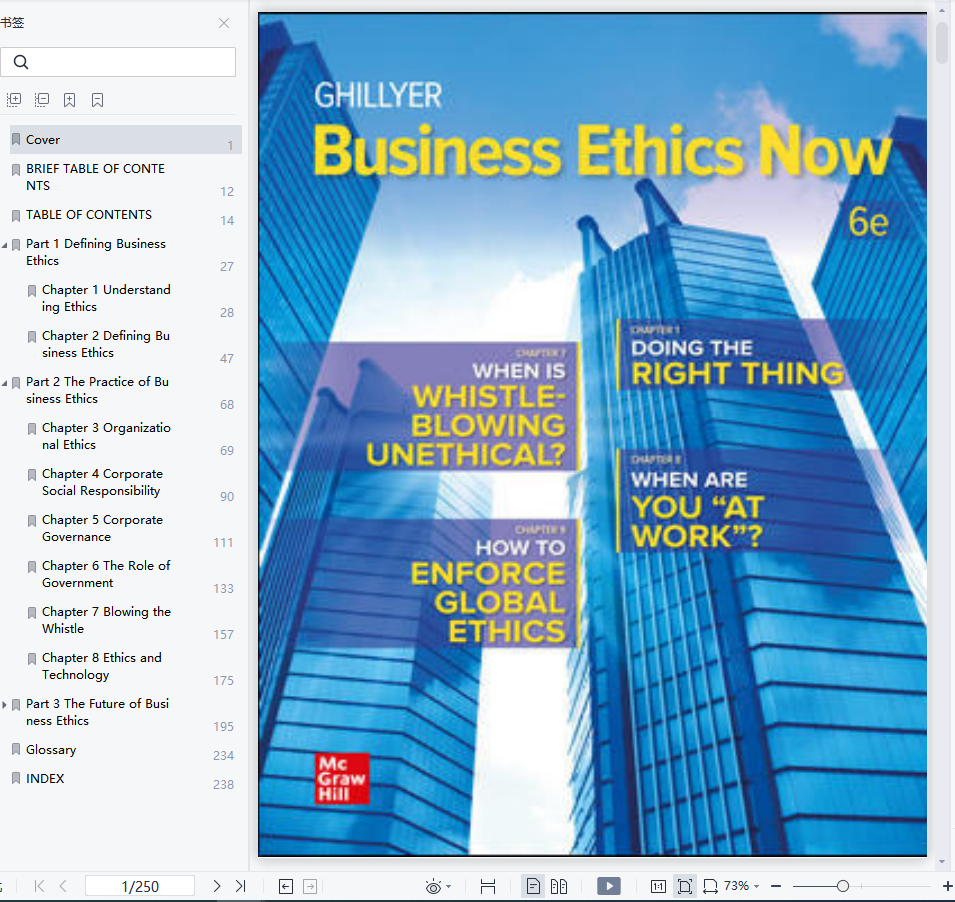The height and width of the screenshot is (902, 955).
Task: Open Chapter 8 Ethics and Technology
Action: [x=102, y=666]
